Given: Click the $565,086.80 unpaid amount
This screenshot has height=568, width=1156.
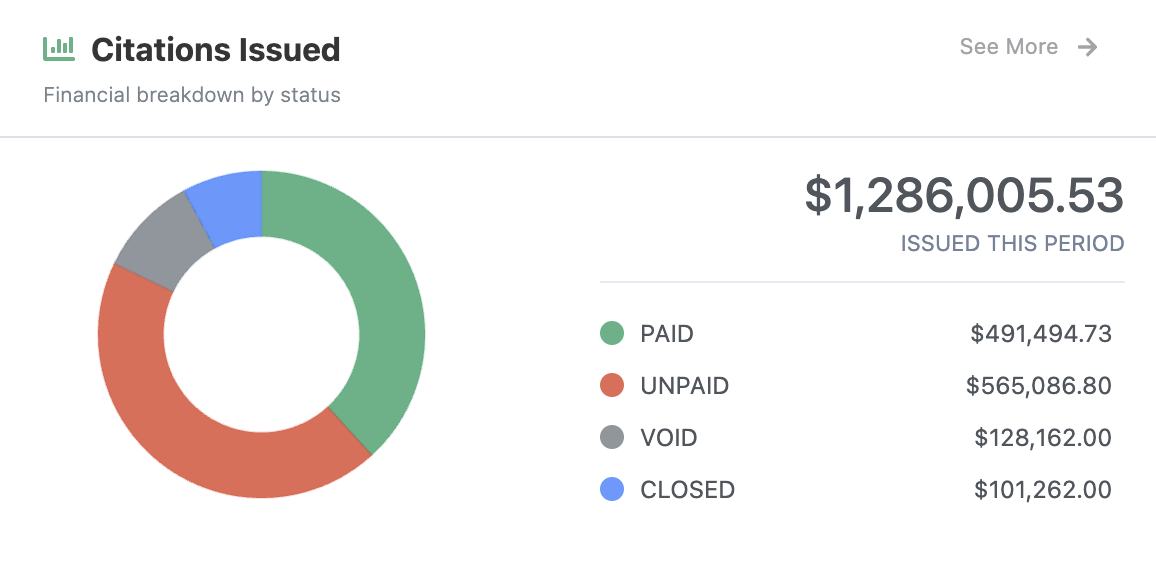Looking at the screenshot, I should tap(1039, 386).
